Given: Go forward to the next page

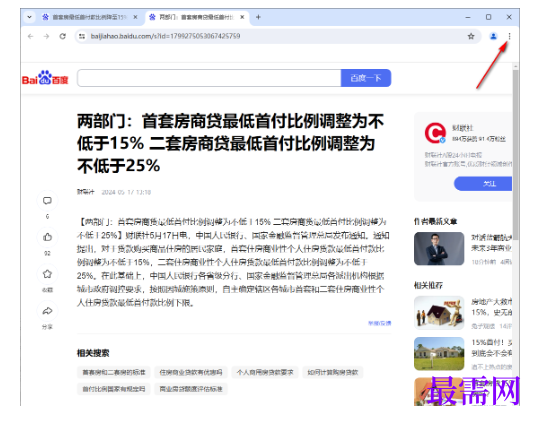Looking at the screenshot, I should pyautogui.click(x=46, y=36).
